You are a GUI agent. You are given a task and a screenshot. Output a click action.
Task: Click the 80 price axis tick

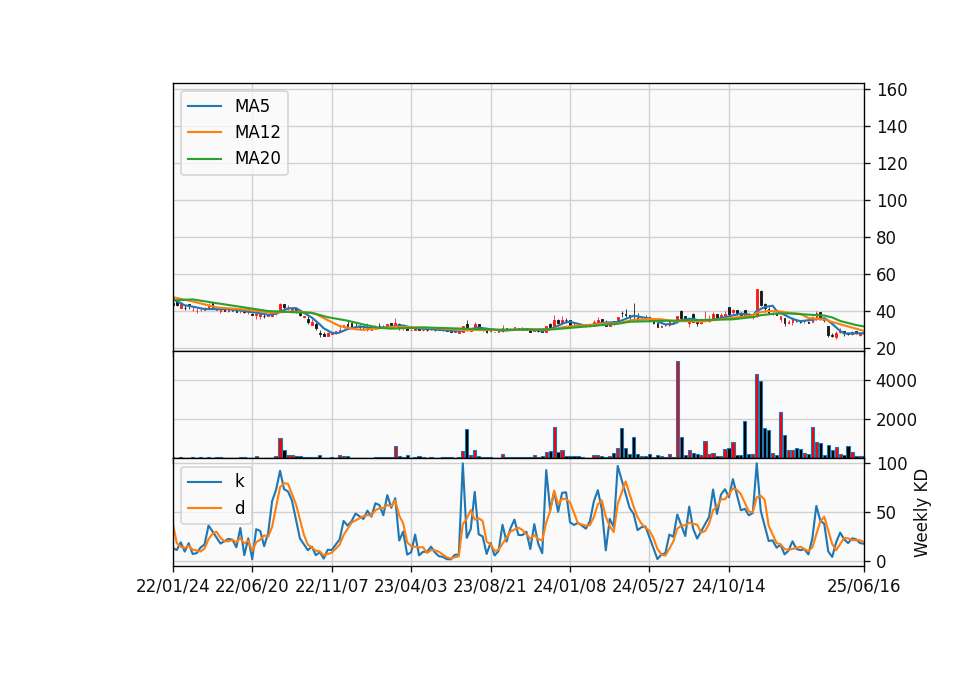tap(887, 238)
